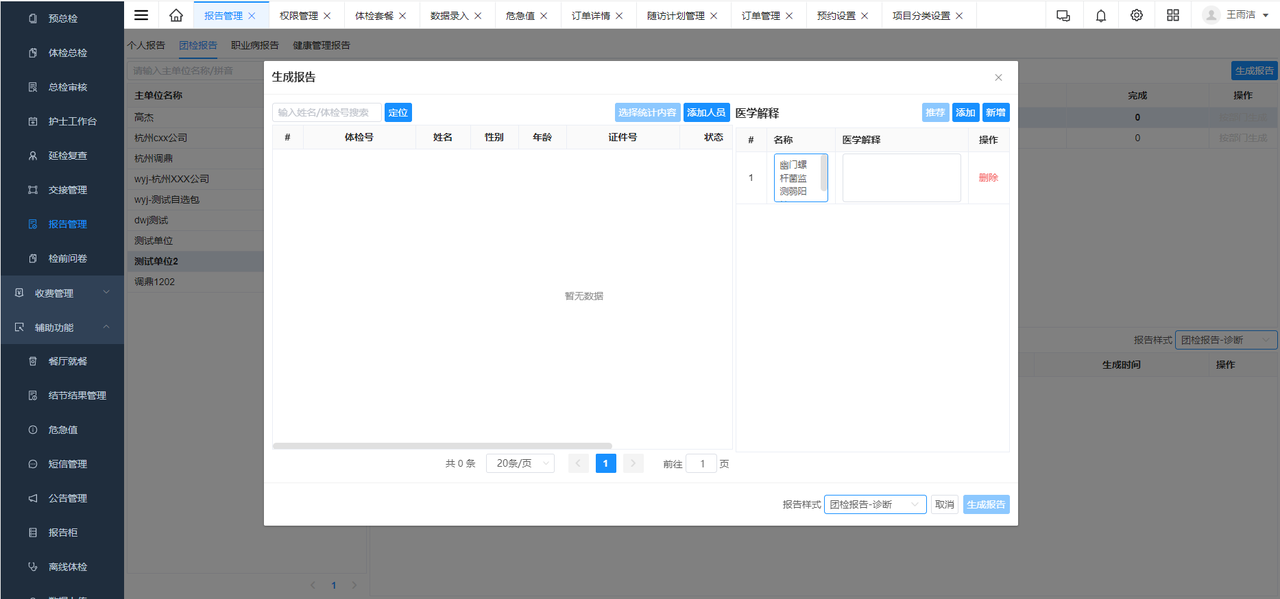Go to home page icon

click(x=176, y=15)
